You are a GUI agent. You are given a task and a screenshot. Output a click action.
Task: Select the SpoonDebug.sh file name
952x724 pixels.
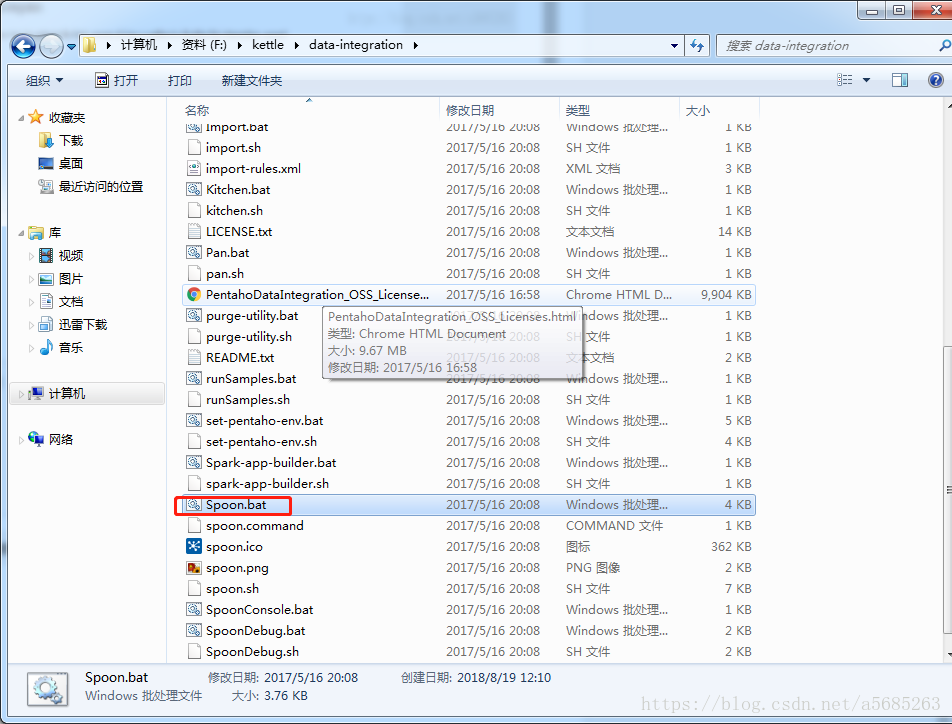[x=252, y=652]
